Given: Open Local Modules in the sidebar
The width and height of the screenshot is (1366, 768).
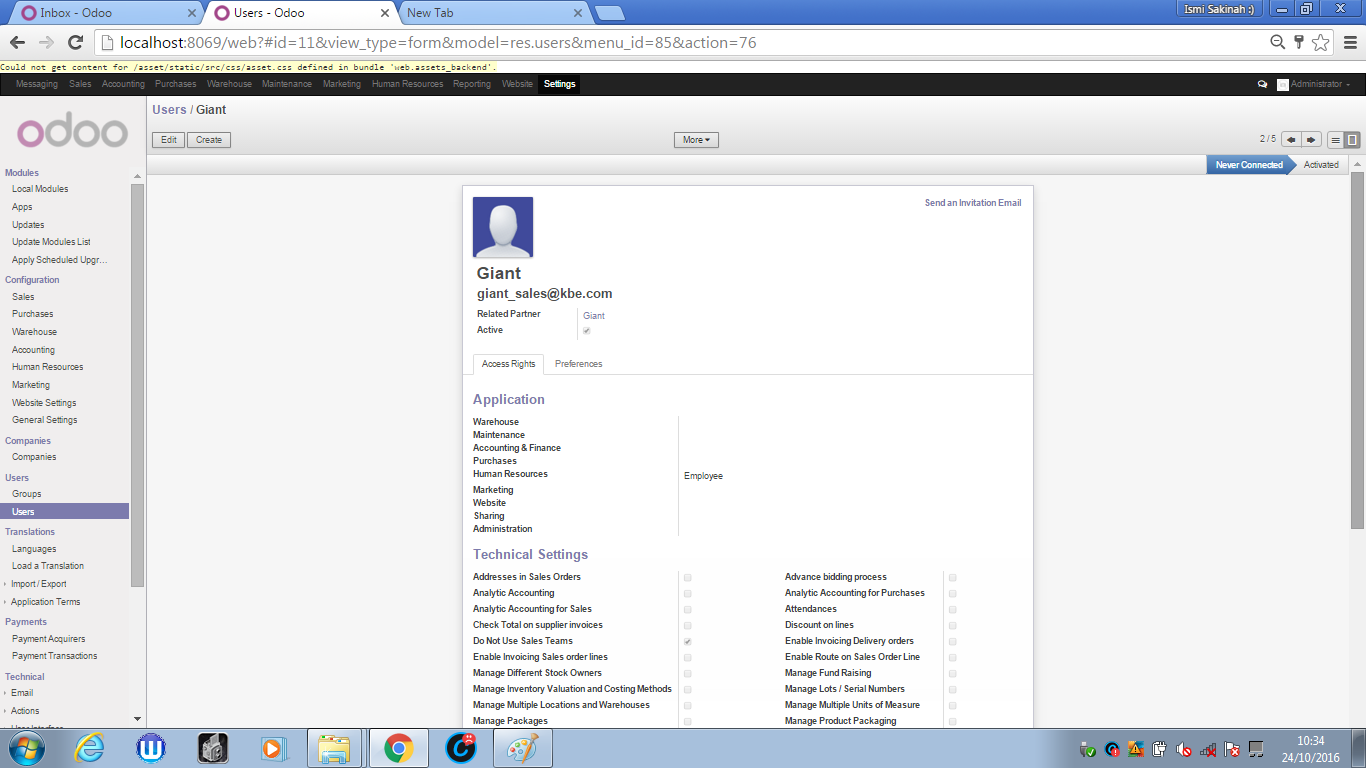Looking at the screenshot, I should click(40, 189).
